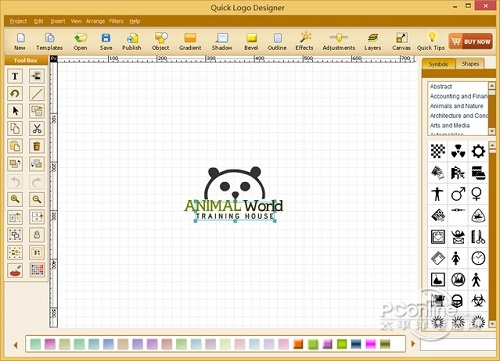The width and height of the screenshot is (500, 361).
Task: Click the scissors cut tool
Action: (37, 128)
